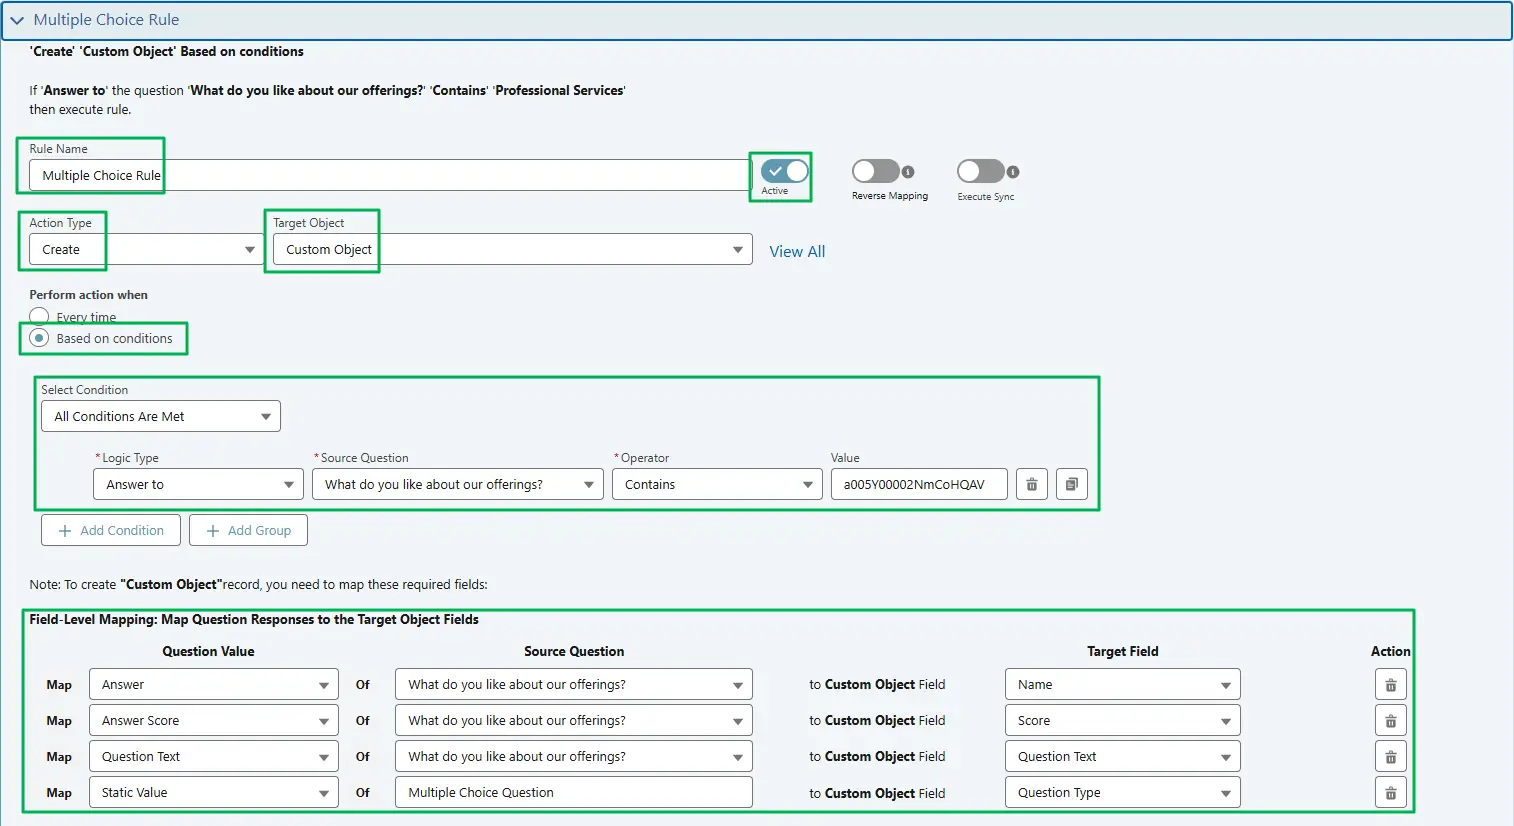Viewport: 1514px width, 826px height.
Task: Open the Target Object dropdown
Action: [x=737, y=249]
